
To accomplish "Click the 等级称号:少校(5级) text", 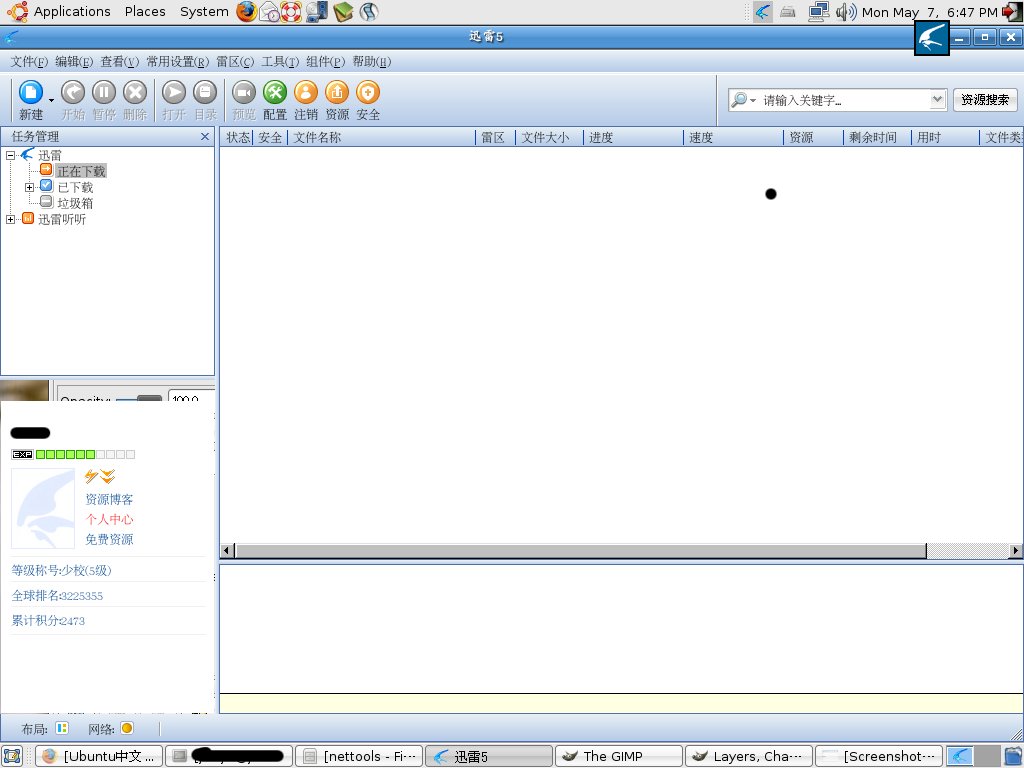I will 61,571.
